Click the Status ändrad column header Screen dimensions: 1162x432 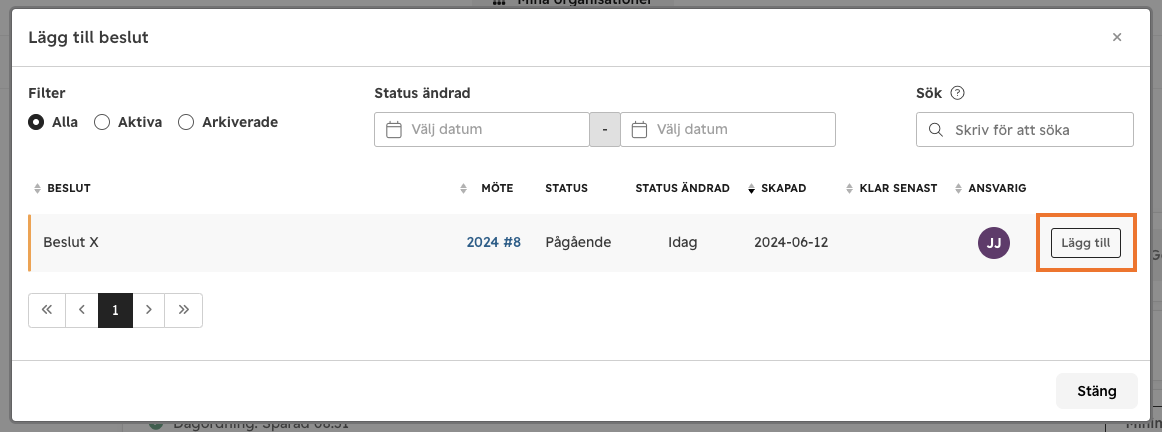point(683,188)
